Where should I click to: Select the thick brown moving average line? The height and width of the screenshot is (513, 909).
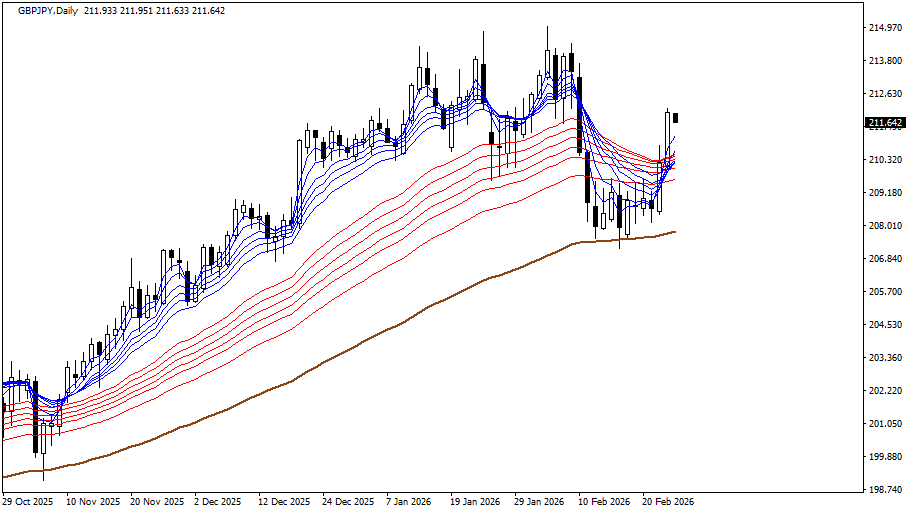400,324
